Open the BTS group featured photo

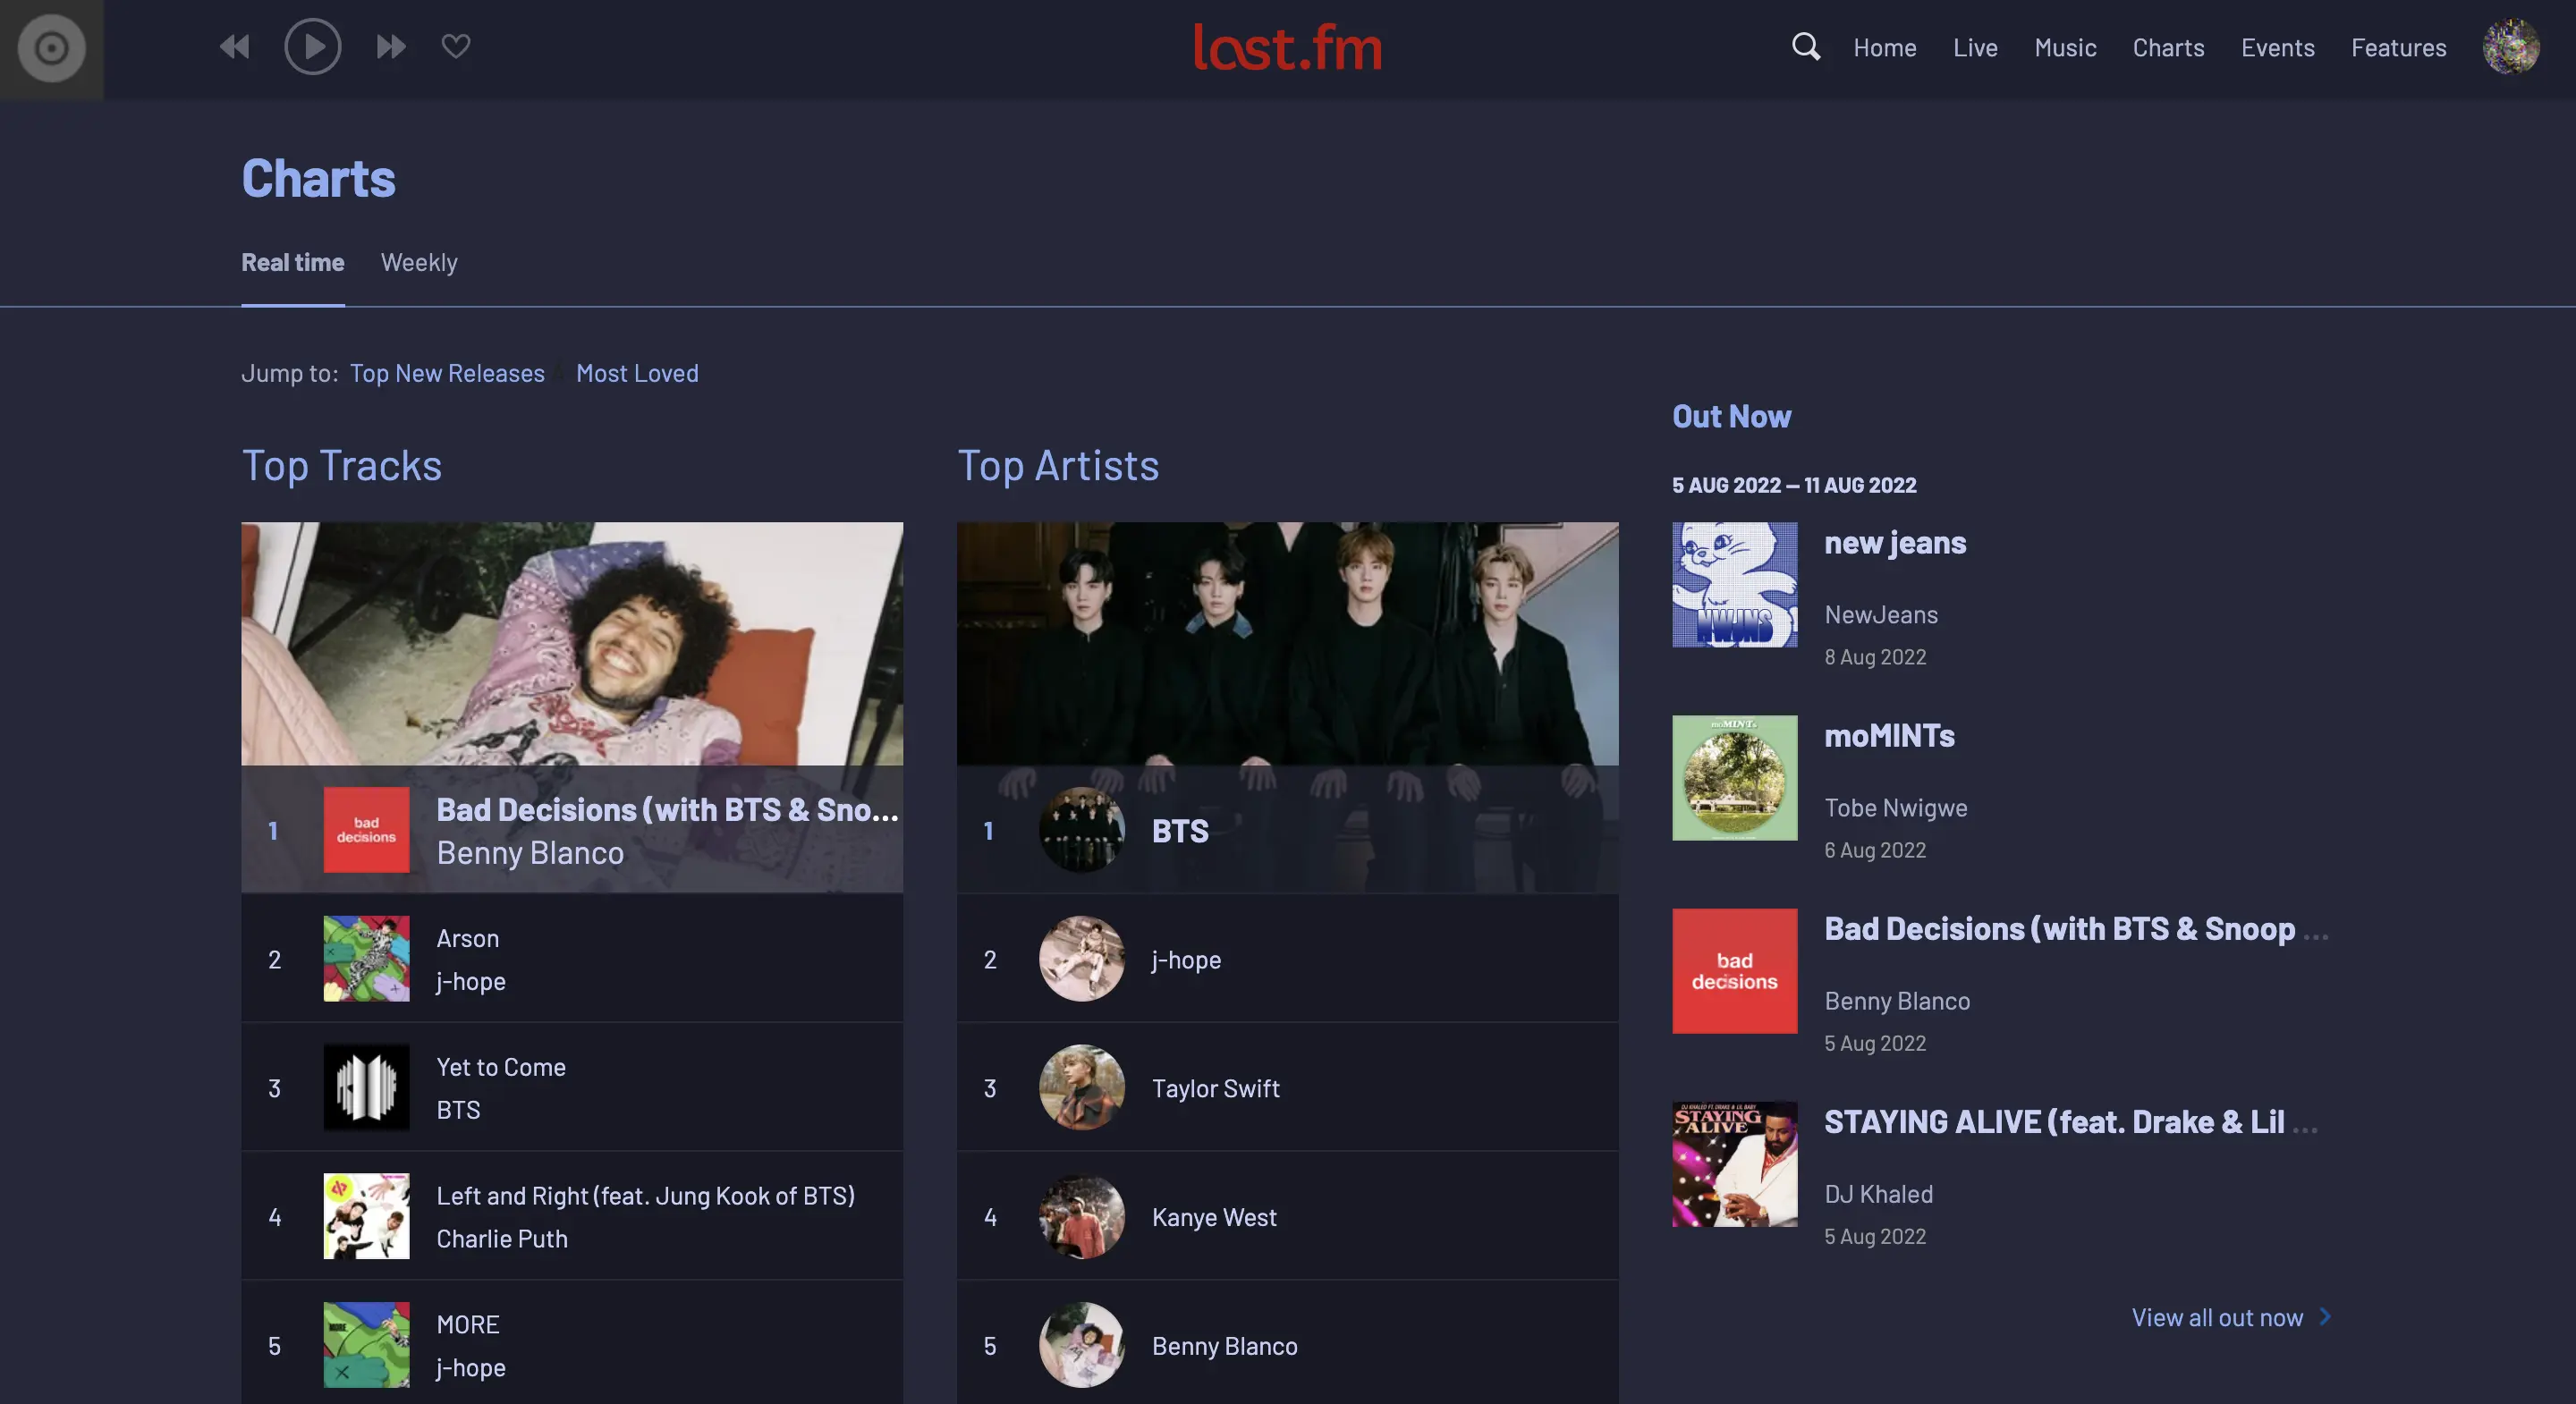click(x=1287, y=643)
